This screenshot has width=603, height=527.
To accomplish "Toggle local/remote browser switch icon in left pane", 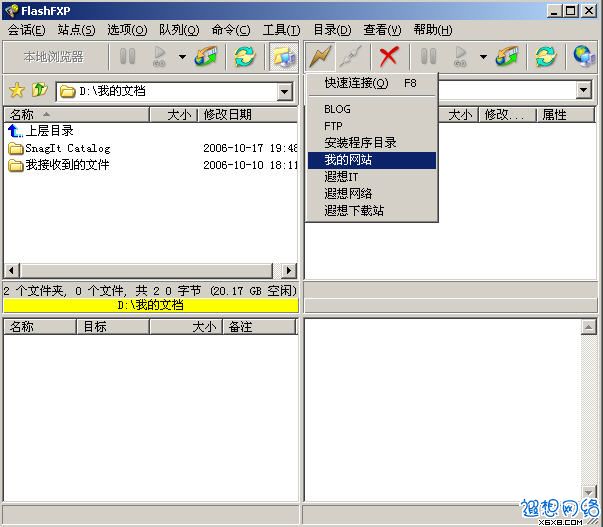I will click(283, 56).
